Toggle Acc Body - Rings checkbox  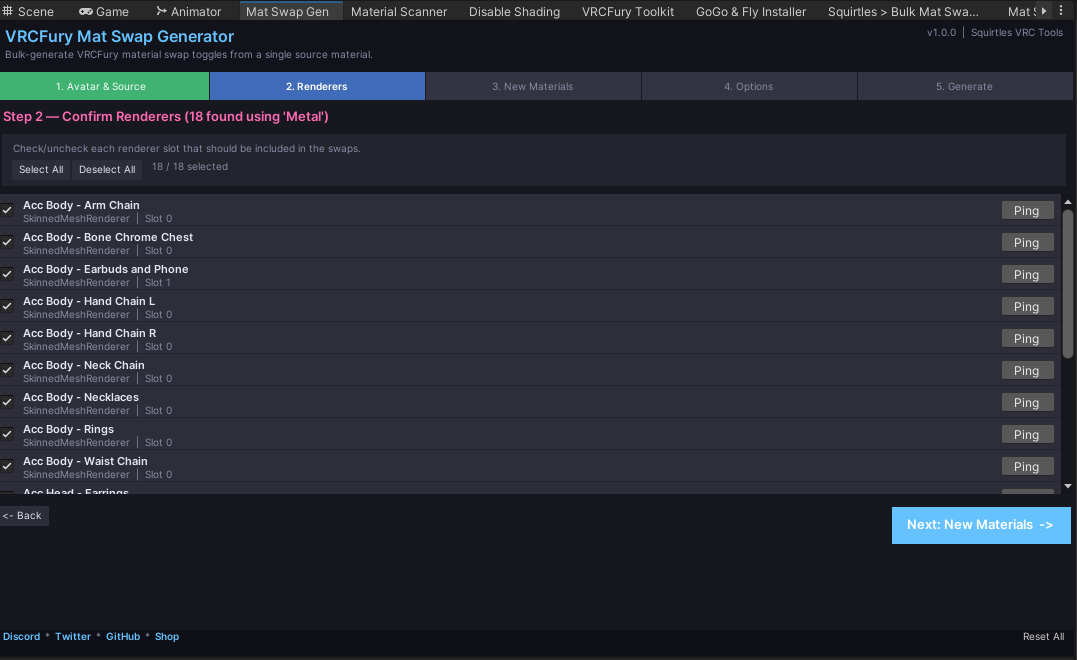(x=7, y=434)
